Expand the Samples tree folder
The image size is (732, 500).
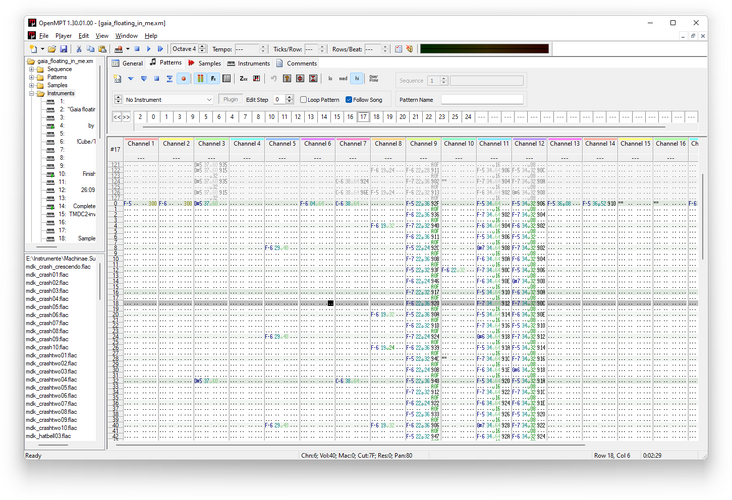tap(32, 85)
